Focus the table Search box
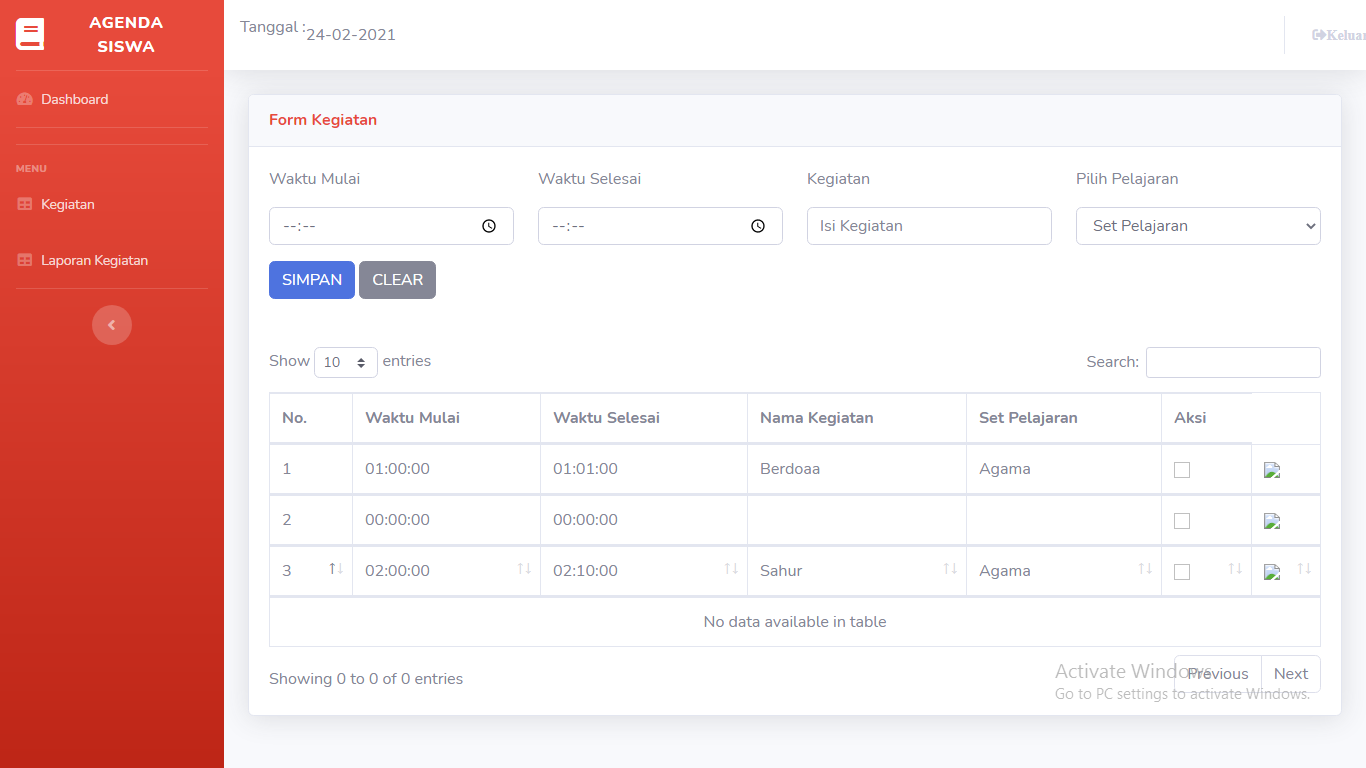Image resolution: width=1366 pixels, height=768 pixels. click(x=1233, y=362)
